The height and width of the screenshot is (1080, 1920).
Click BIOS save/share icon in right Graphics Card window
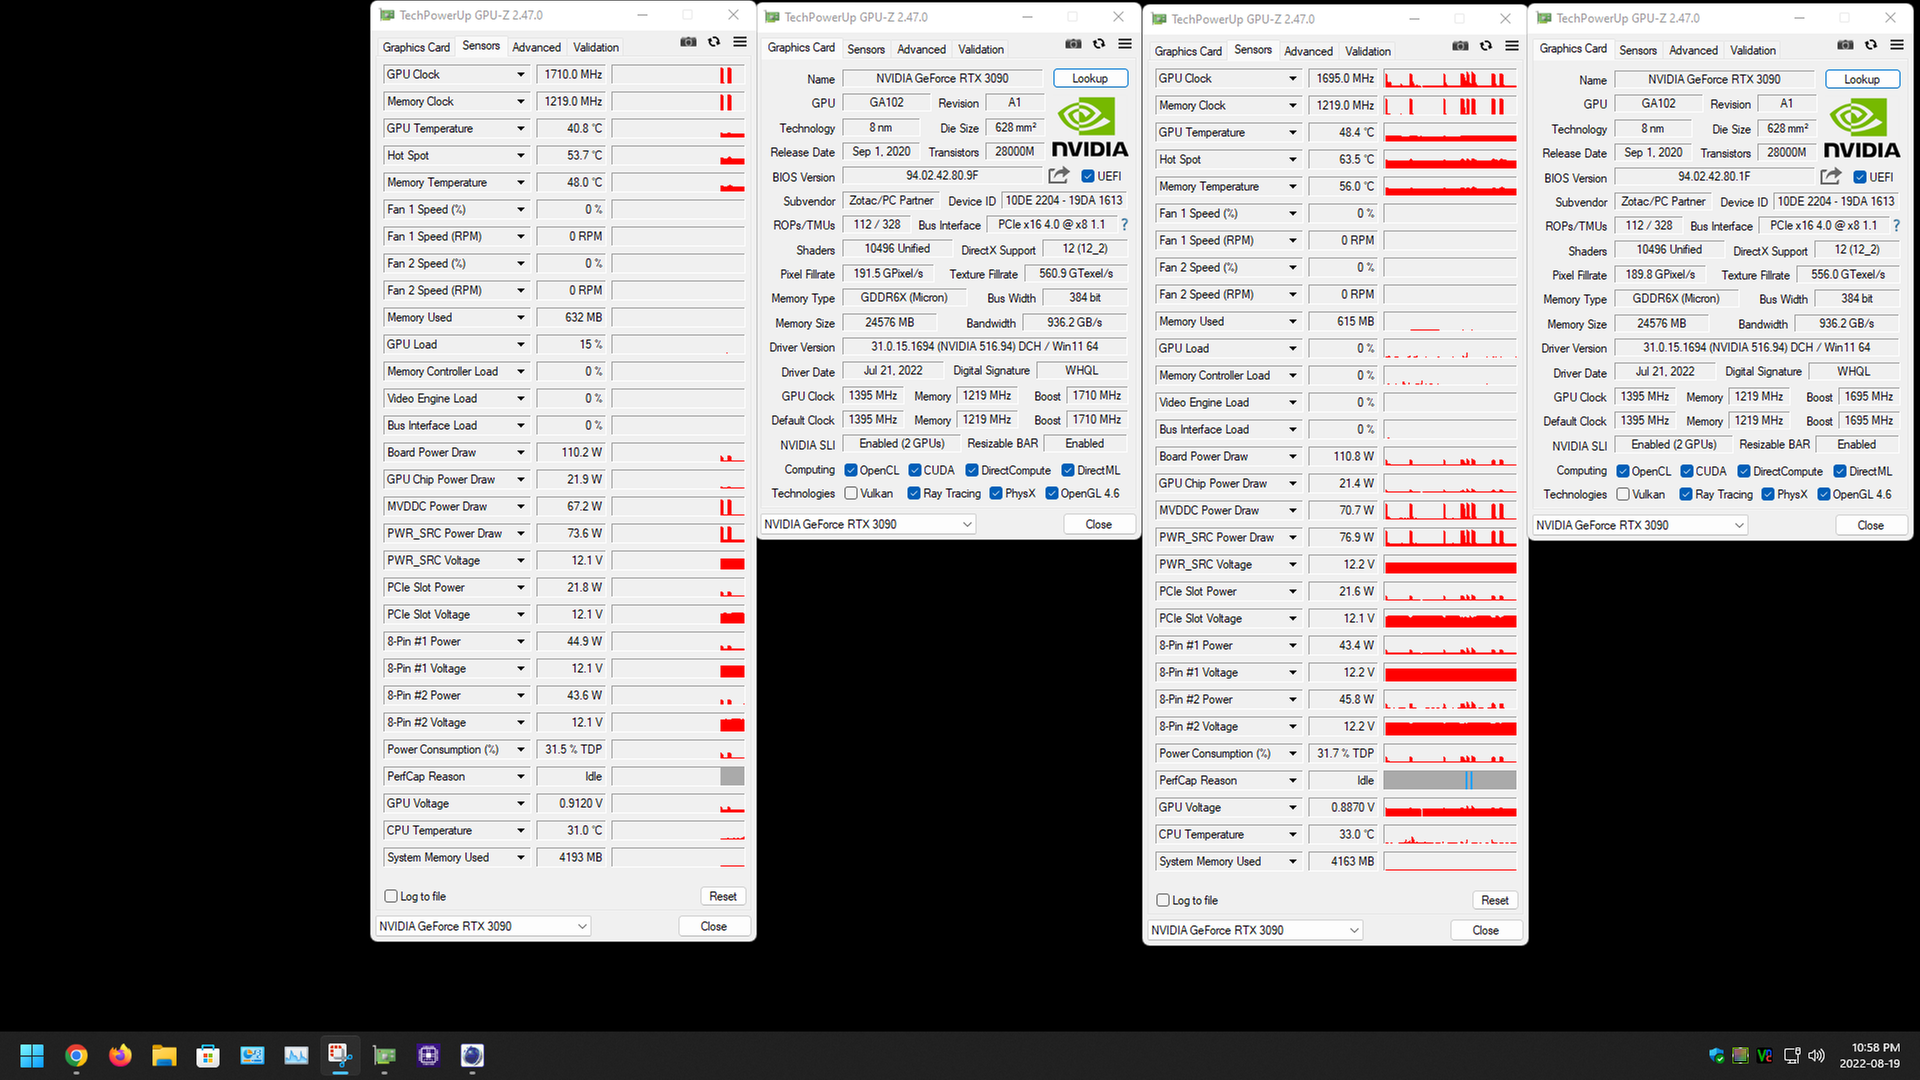(1830, 177)
